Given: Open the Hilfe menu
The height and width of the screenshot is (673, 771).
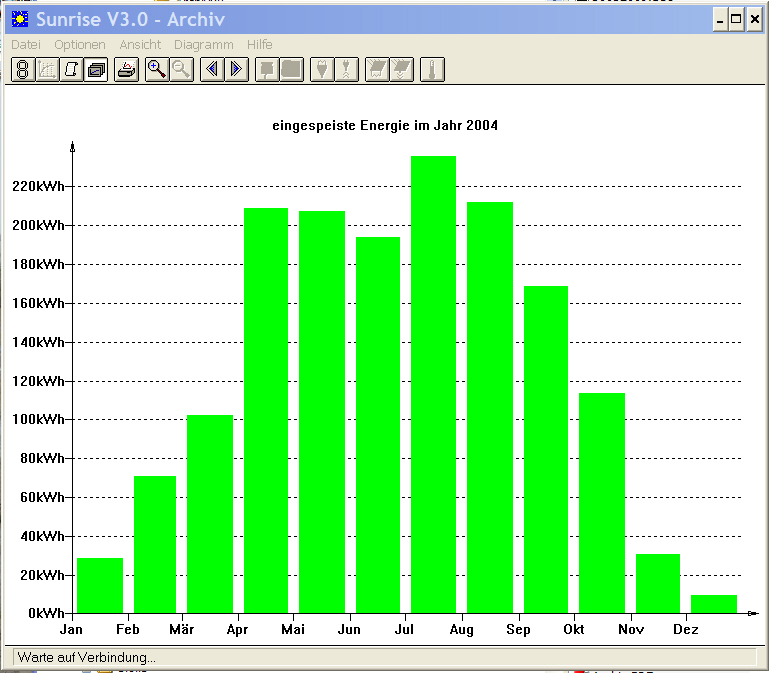Looking at the screenshot, I should (260, 45).
